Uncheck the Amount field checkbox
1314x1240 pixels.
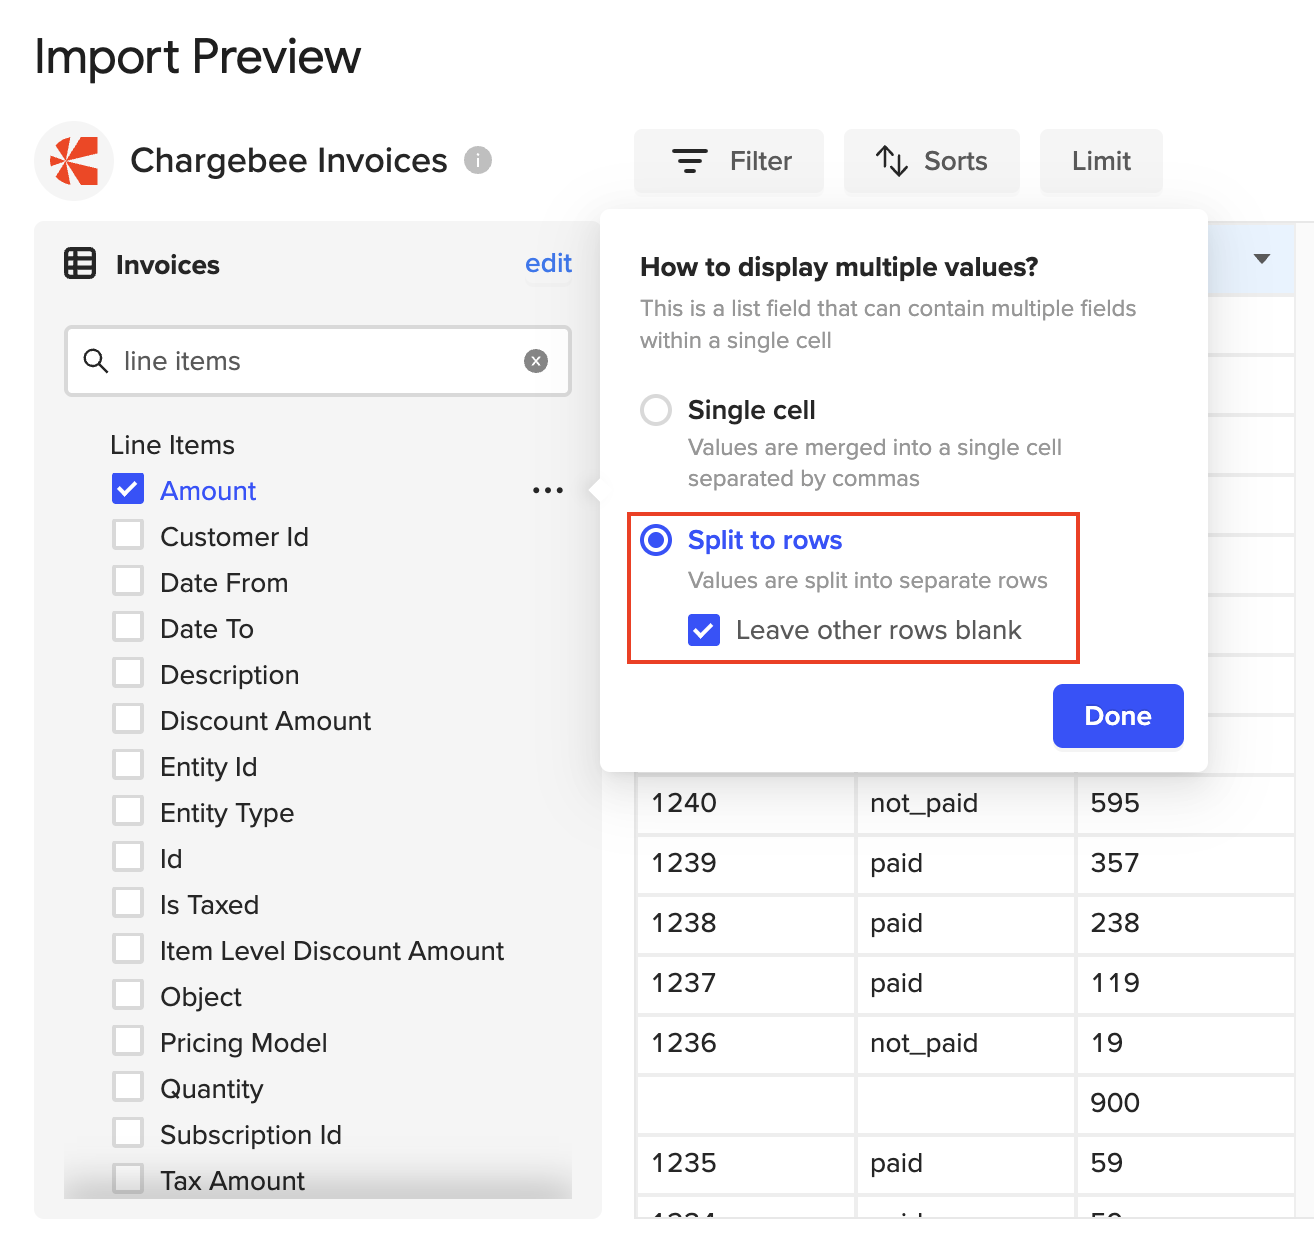pyautogui.click(x=128, y=490)
